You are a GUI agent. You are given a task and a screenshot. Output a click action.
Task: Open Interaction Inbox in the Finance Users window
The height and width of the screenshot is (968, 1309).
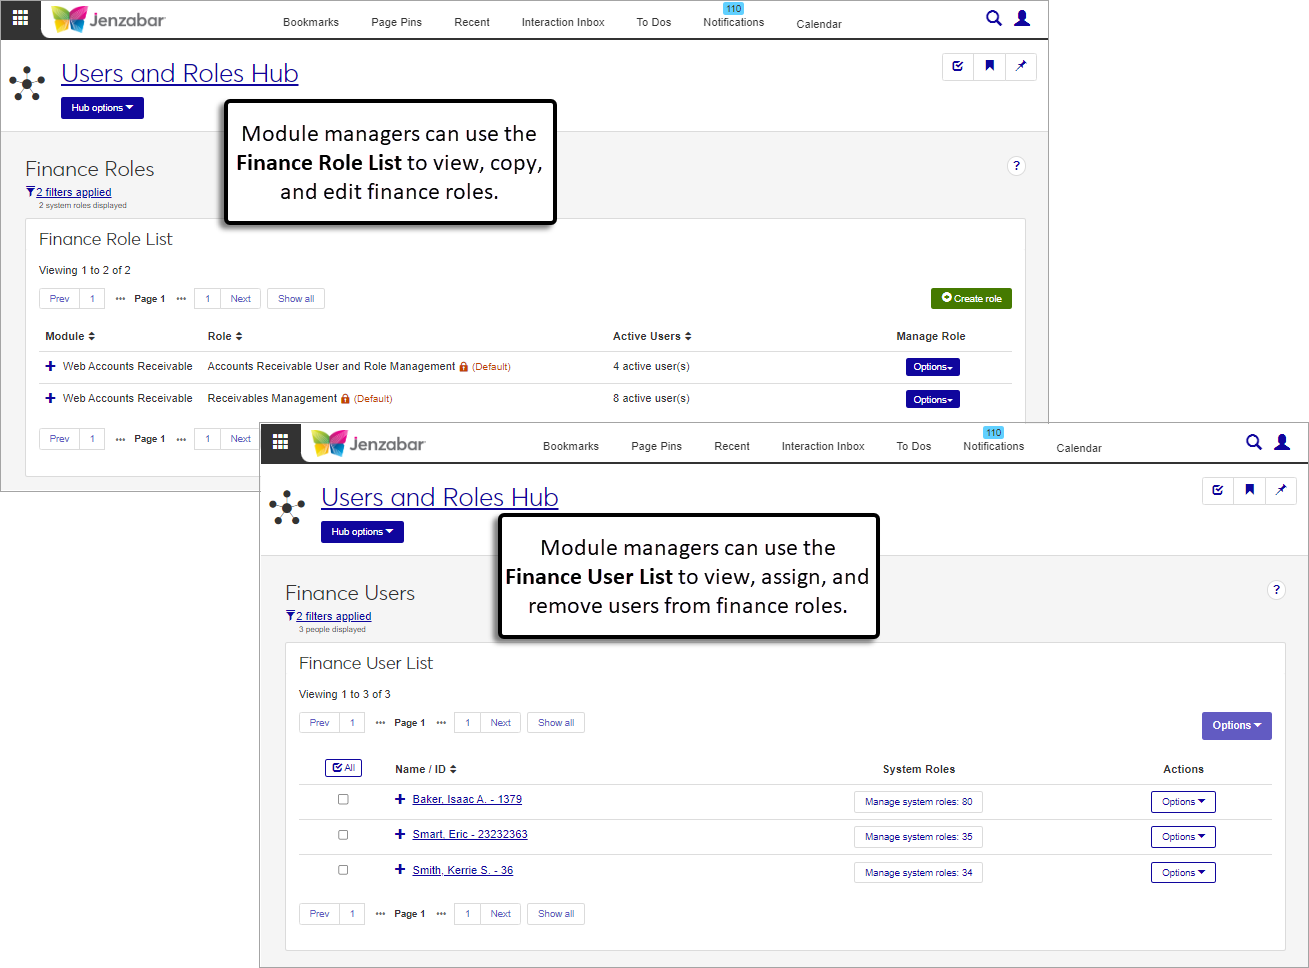(822, 446)
